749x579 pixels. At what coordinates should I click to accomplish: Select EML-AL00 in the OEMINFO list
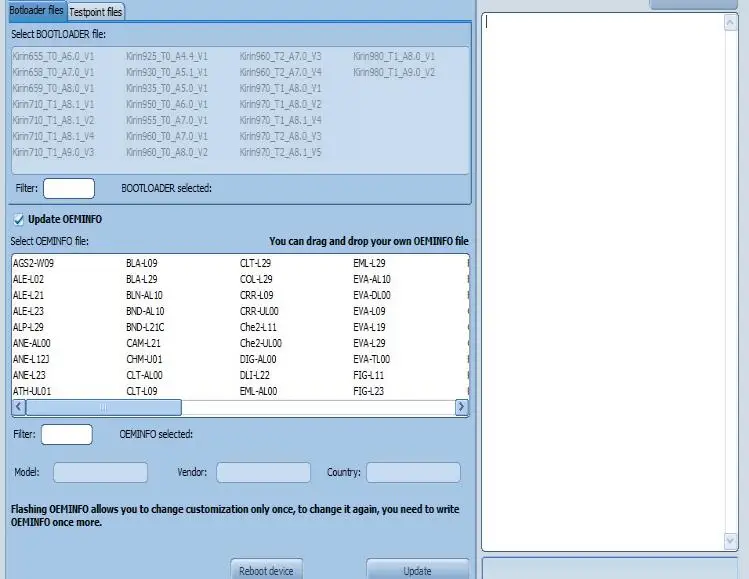258,391
